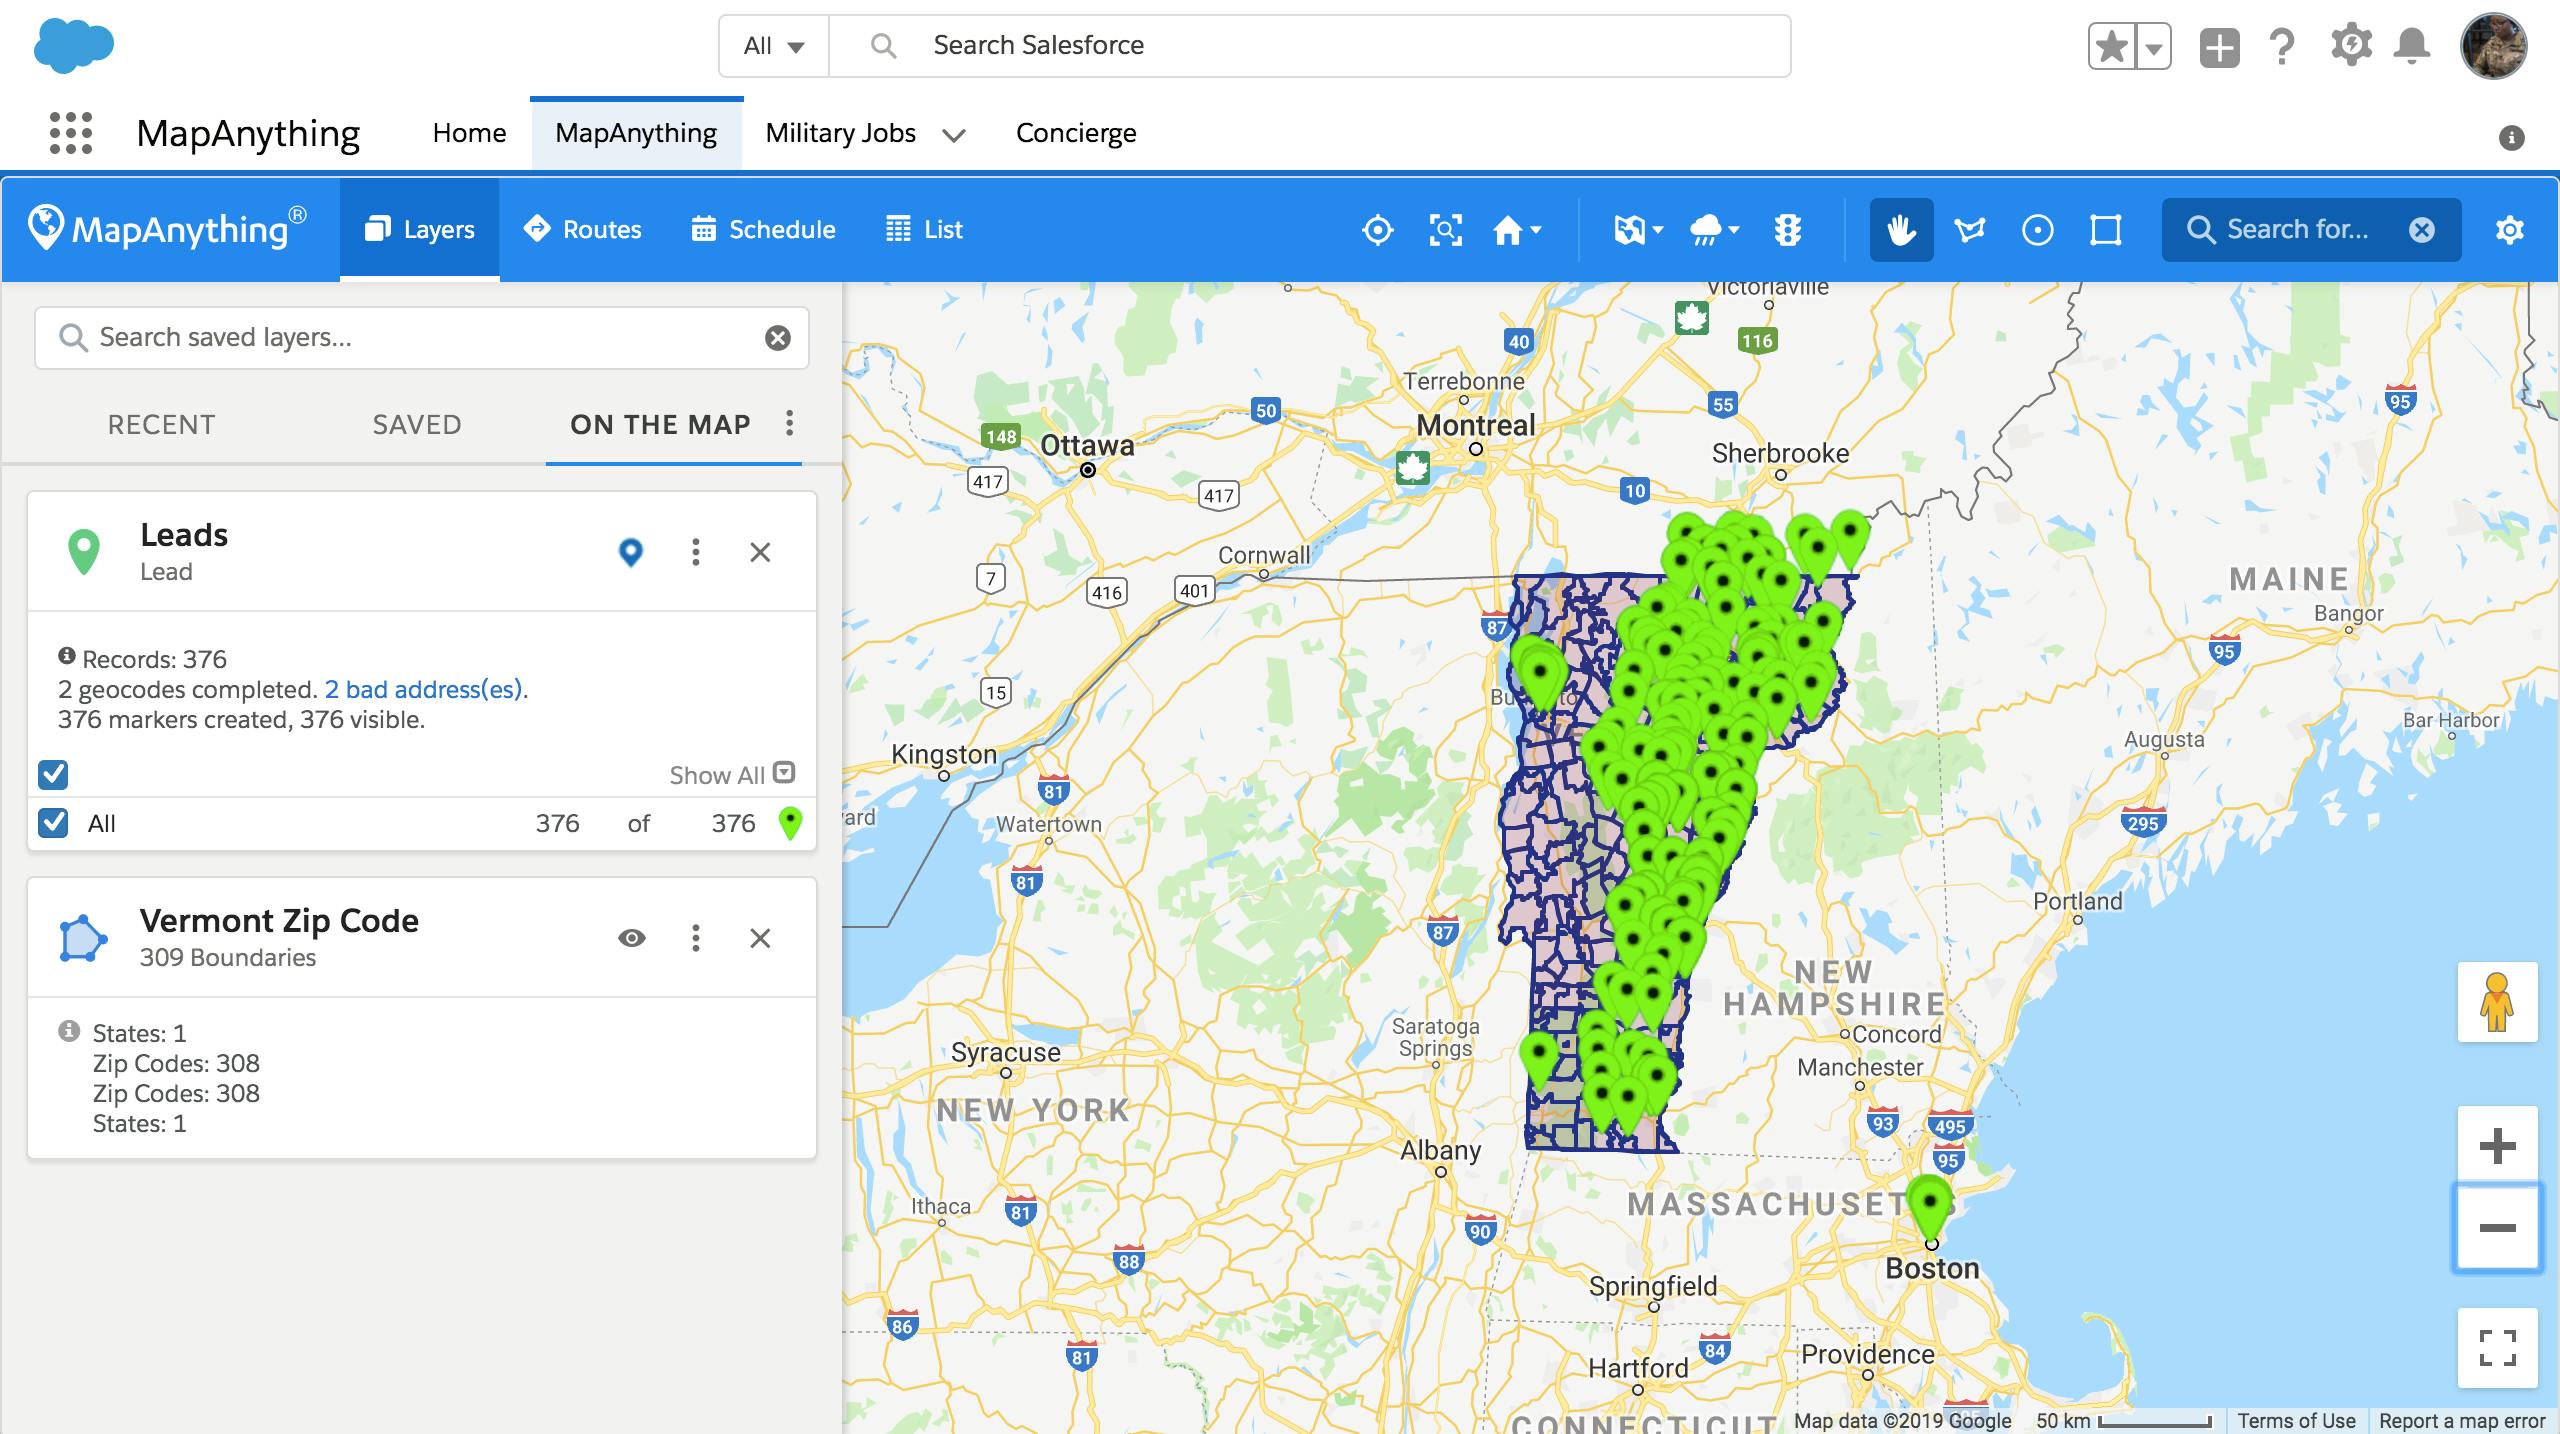The height and width of the screenshot is (1434, 2560).
Task: Click the Search Salesforce field
Action: (x=1310, y=46)
